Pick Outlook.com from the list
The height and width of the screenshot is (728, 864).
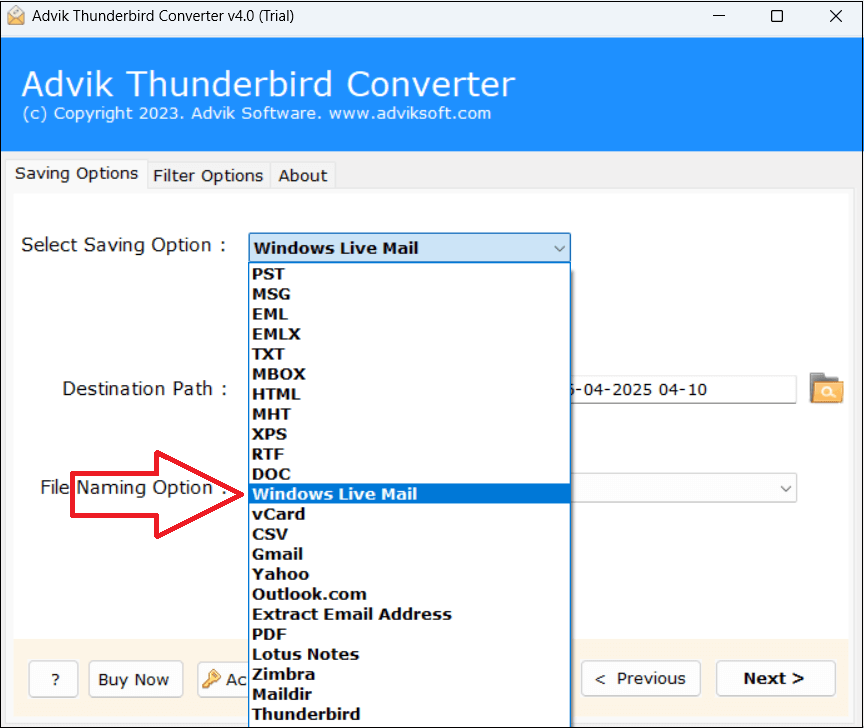tap(409, 594)
